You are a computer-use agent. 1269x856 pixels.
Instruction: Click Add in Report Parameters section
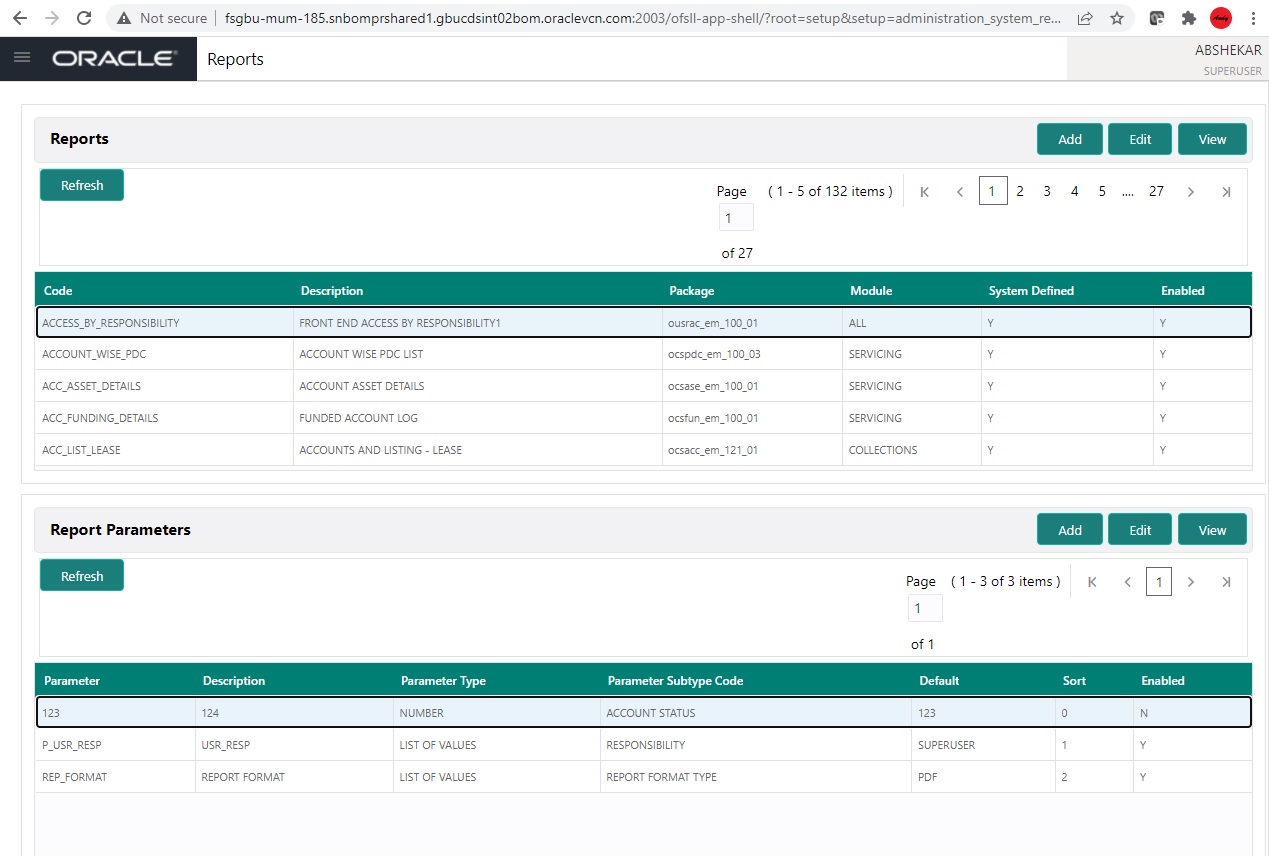[x=1070, y=530]
